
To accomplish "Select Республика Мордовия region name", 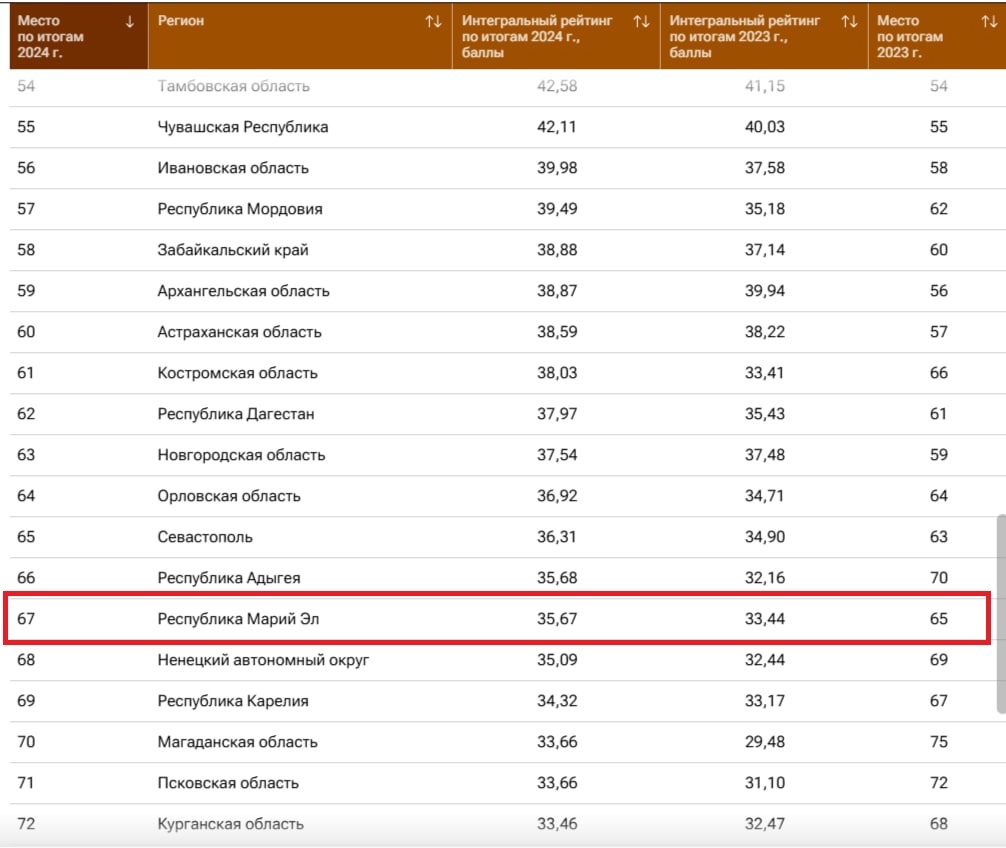I will [x=240, y=209].
